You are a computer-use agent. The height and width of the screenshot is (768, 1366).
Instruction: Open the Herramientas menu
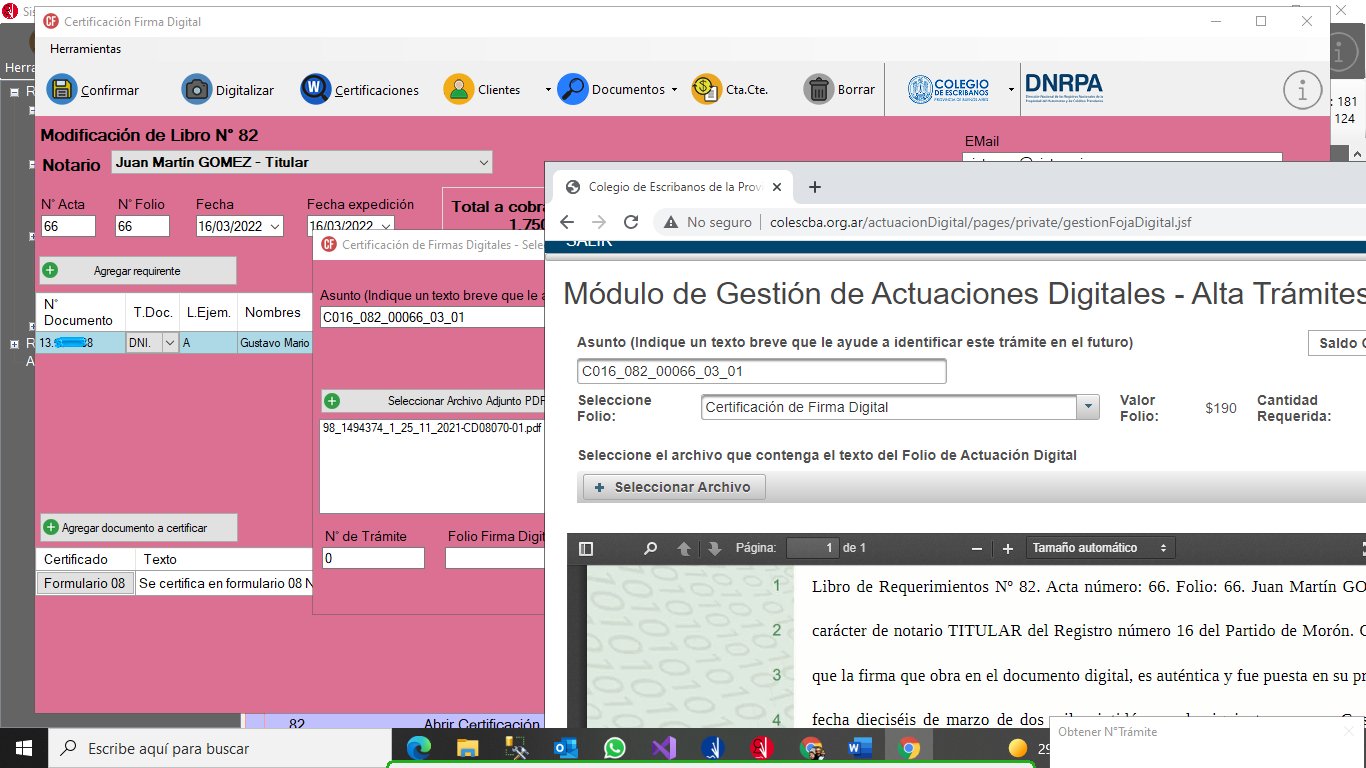tap(85, 49)
